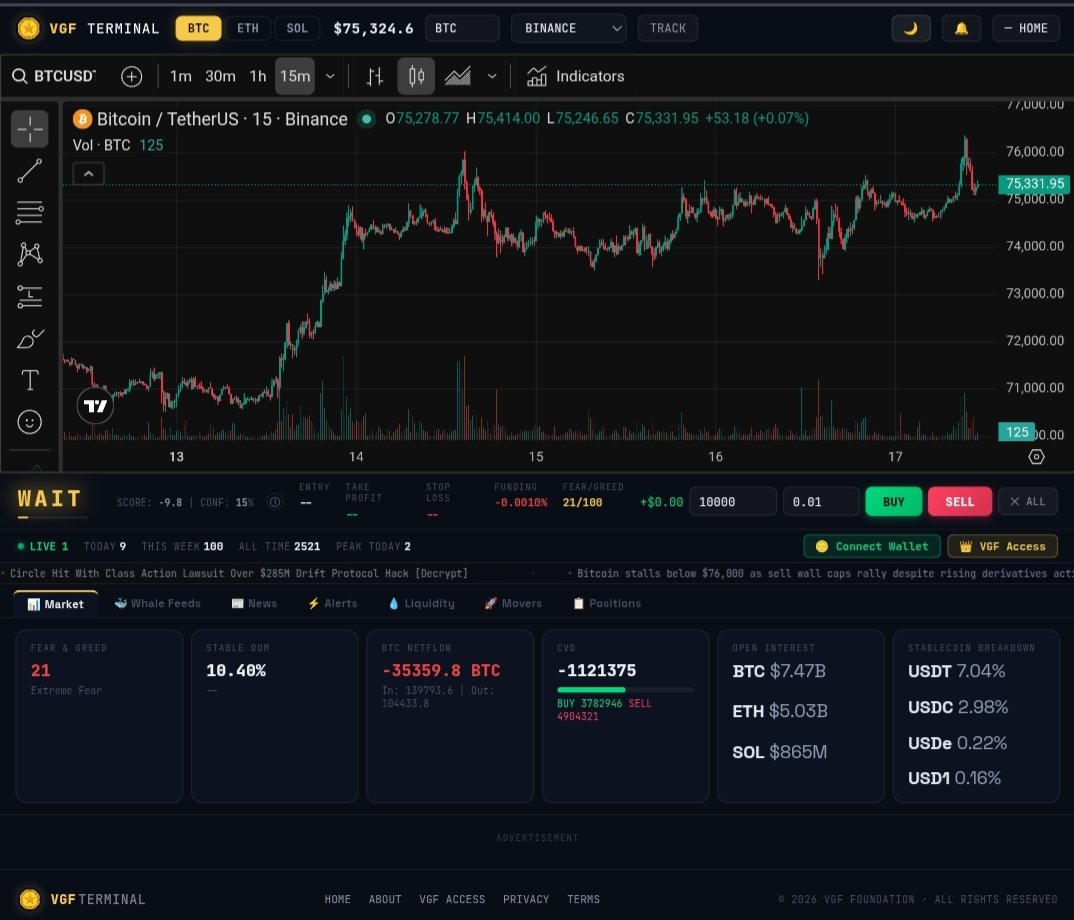Switch to 1m timeframe
The height and width of the screenshot is (920, 1074).
(x=181, y=76)
